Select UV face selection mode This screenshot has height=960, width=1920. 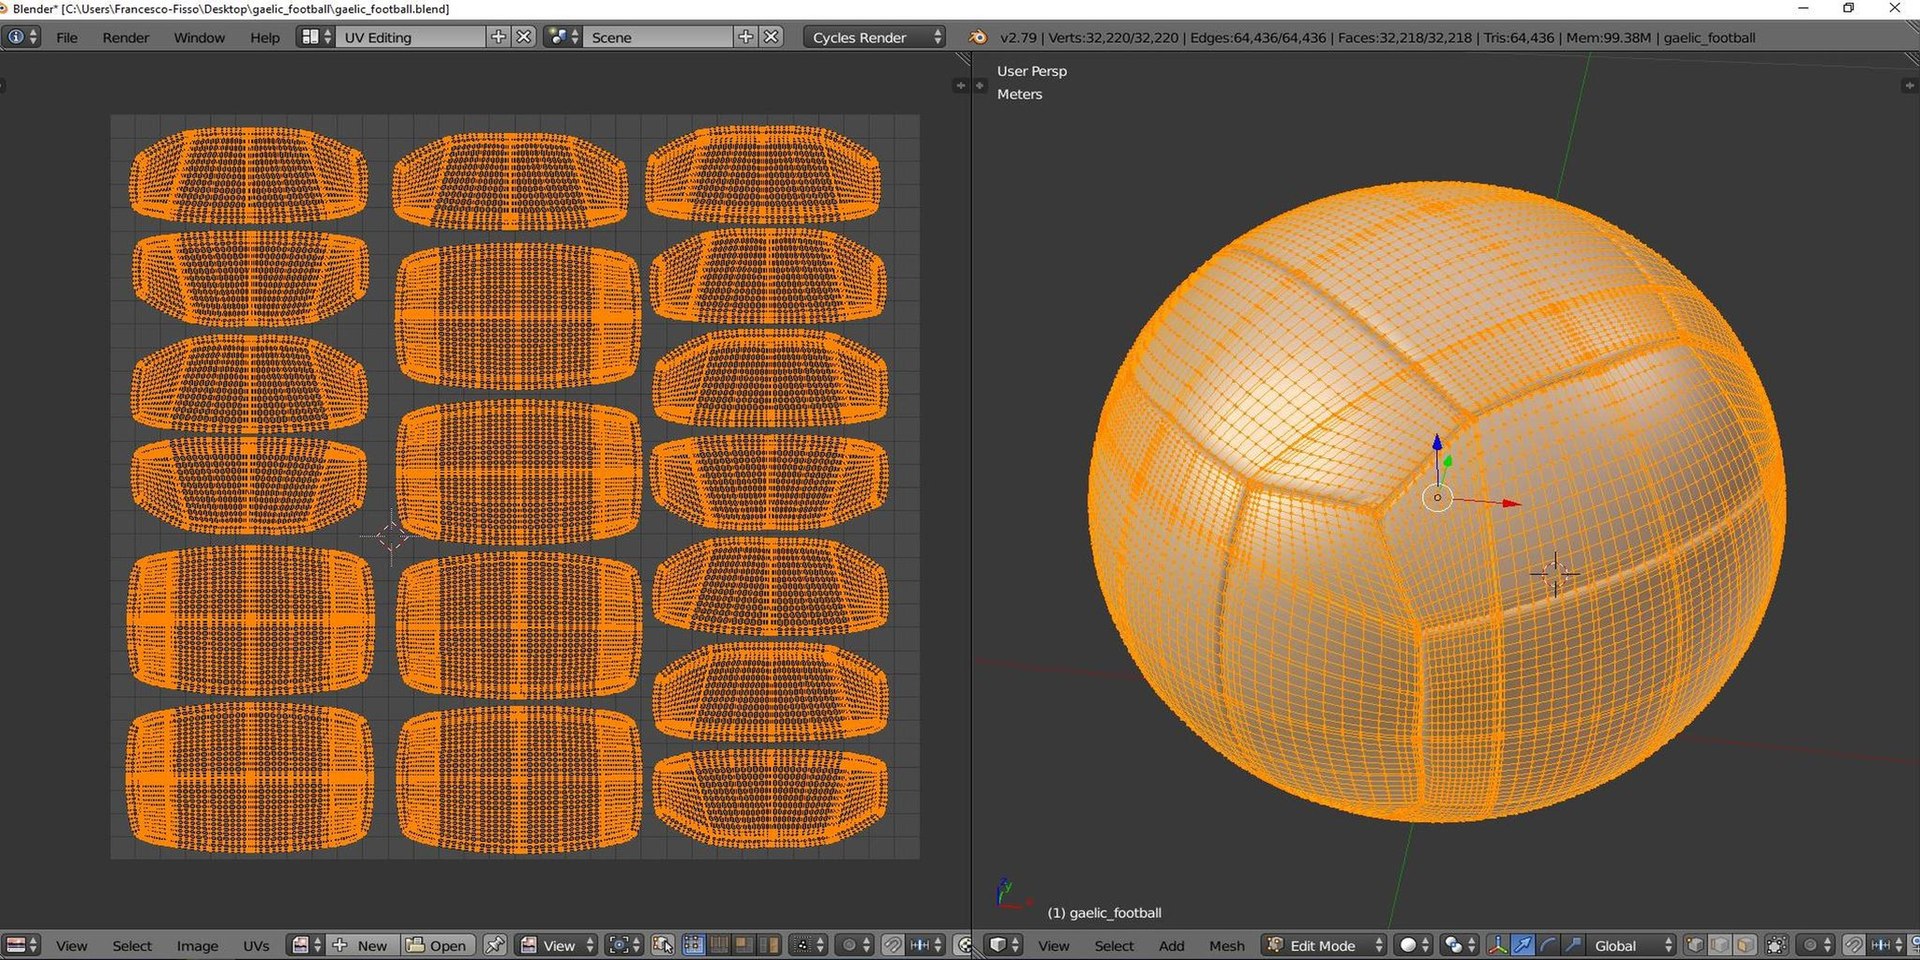(x=744, y=945)
